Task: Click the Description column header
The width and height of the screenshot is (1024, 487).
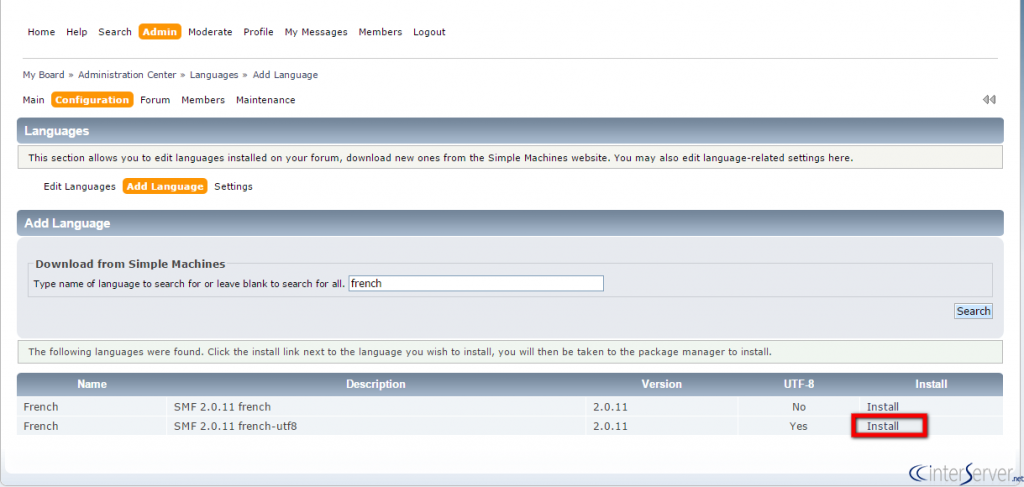Action: click(x=376, y=385)
